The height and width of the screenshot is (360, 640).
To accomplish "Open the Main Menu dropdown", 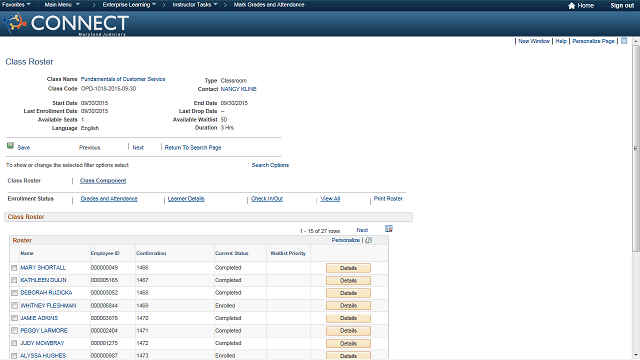I will [x=62, y=5].
